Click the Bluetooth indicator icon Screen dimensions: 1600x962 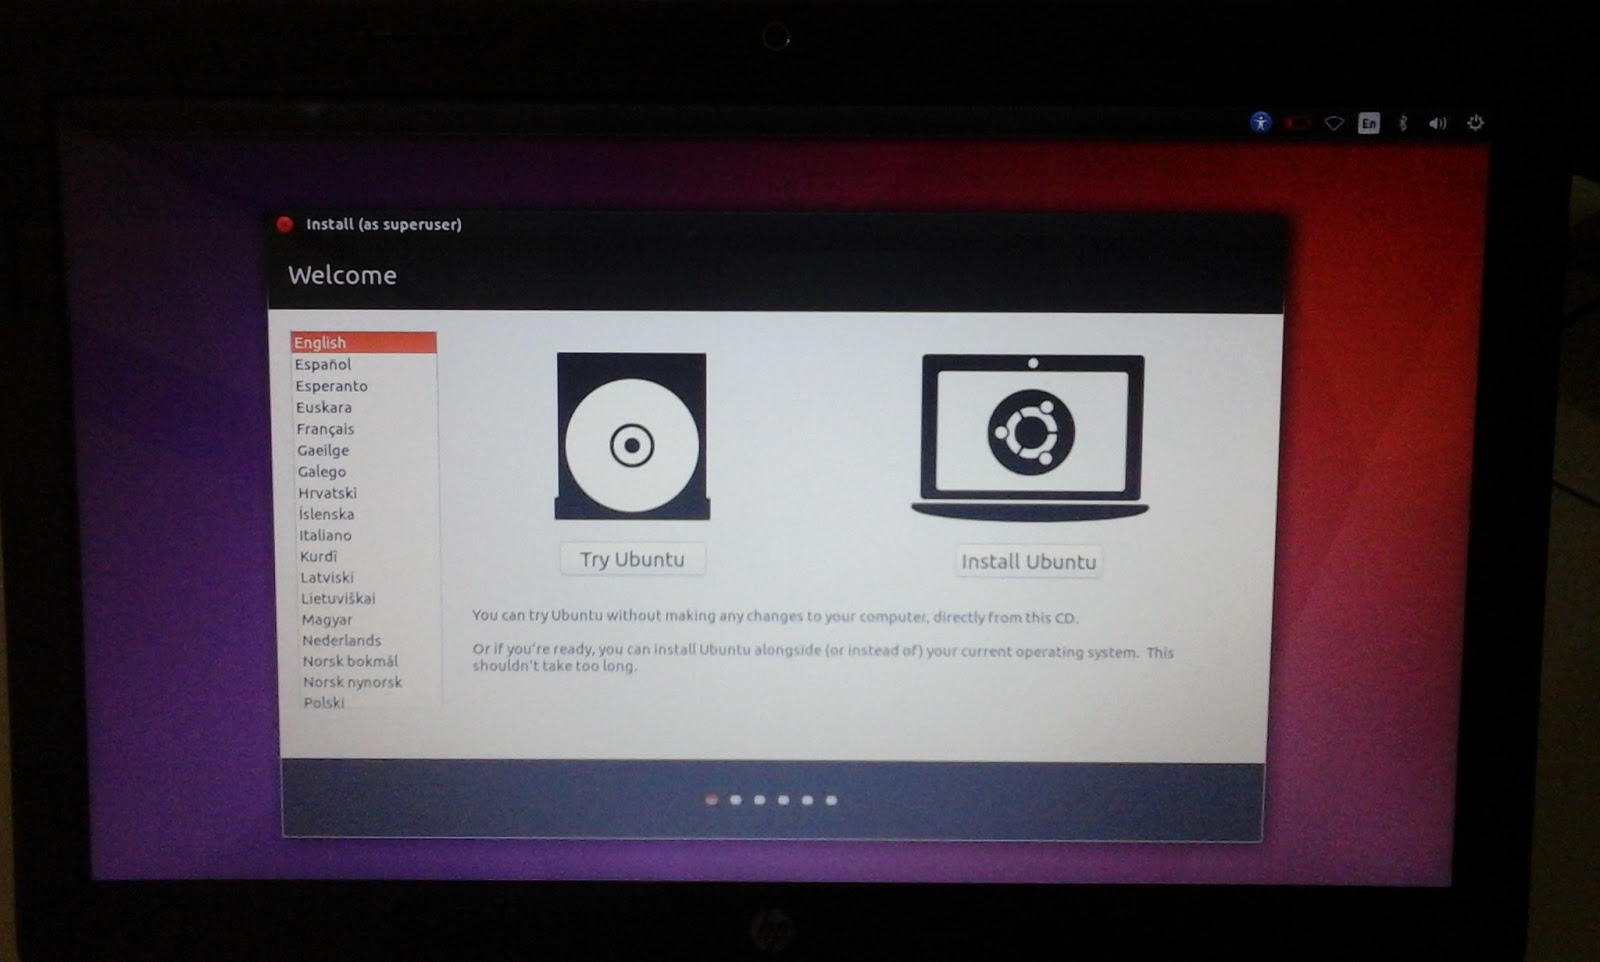click(1403, 122)
